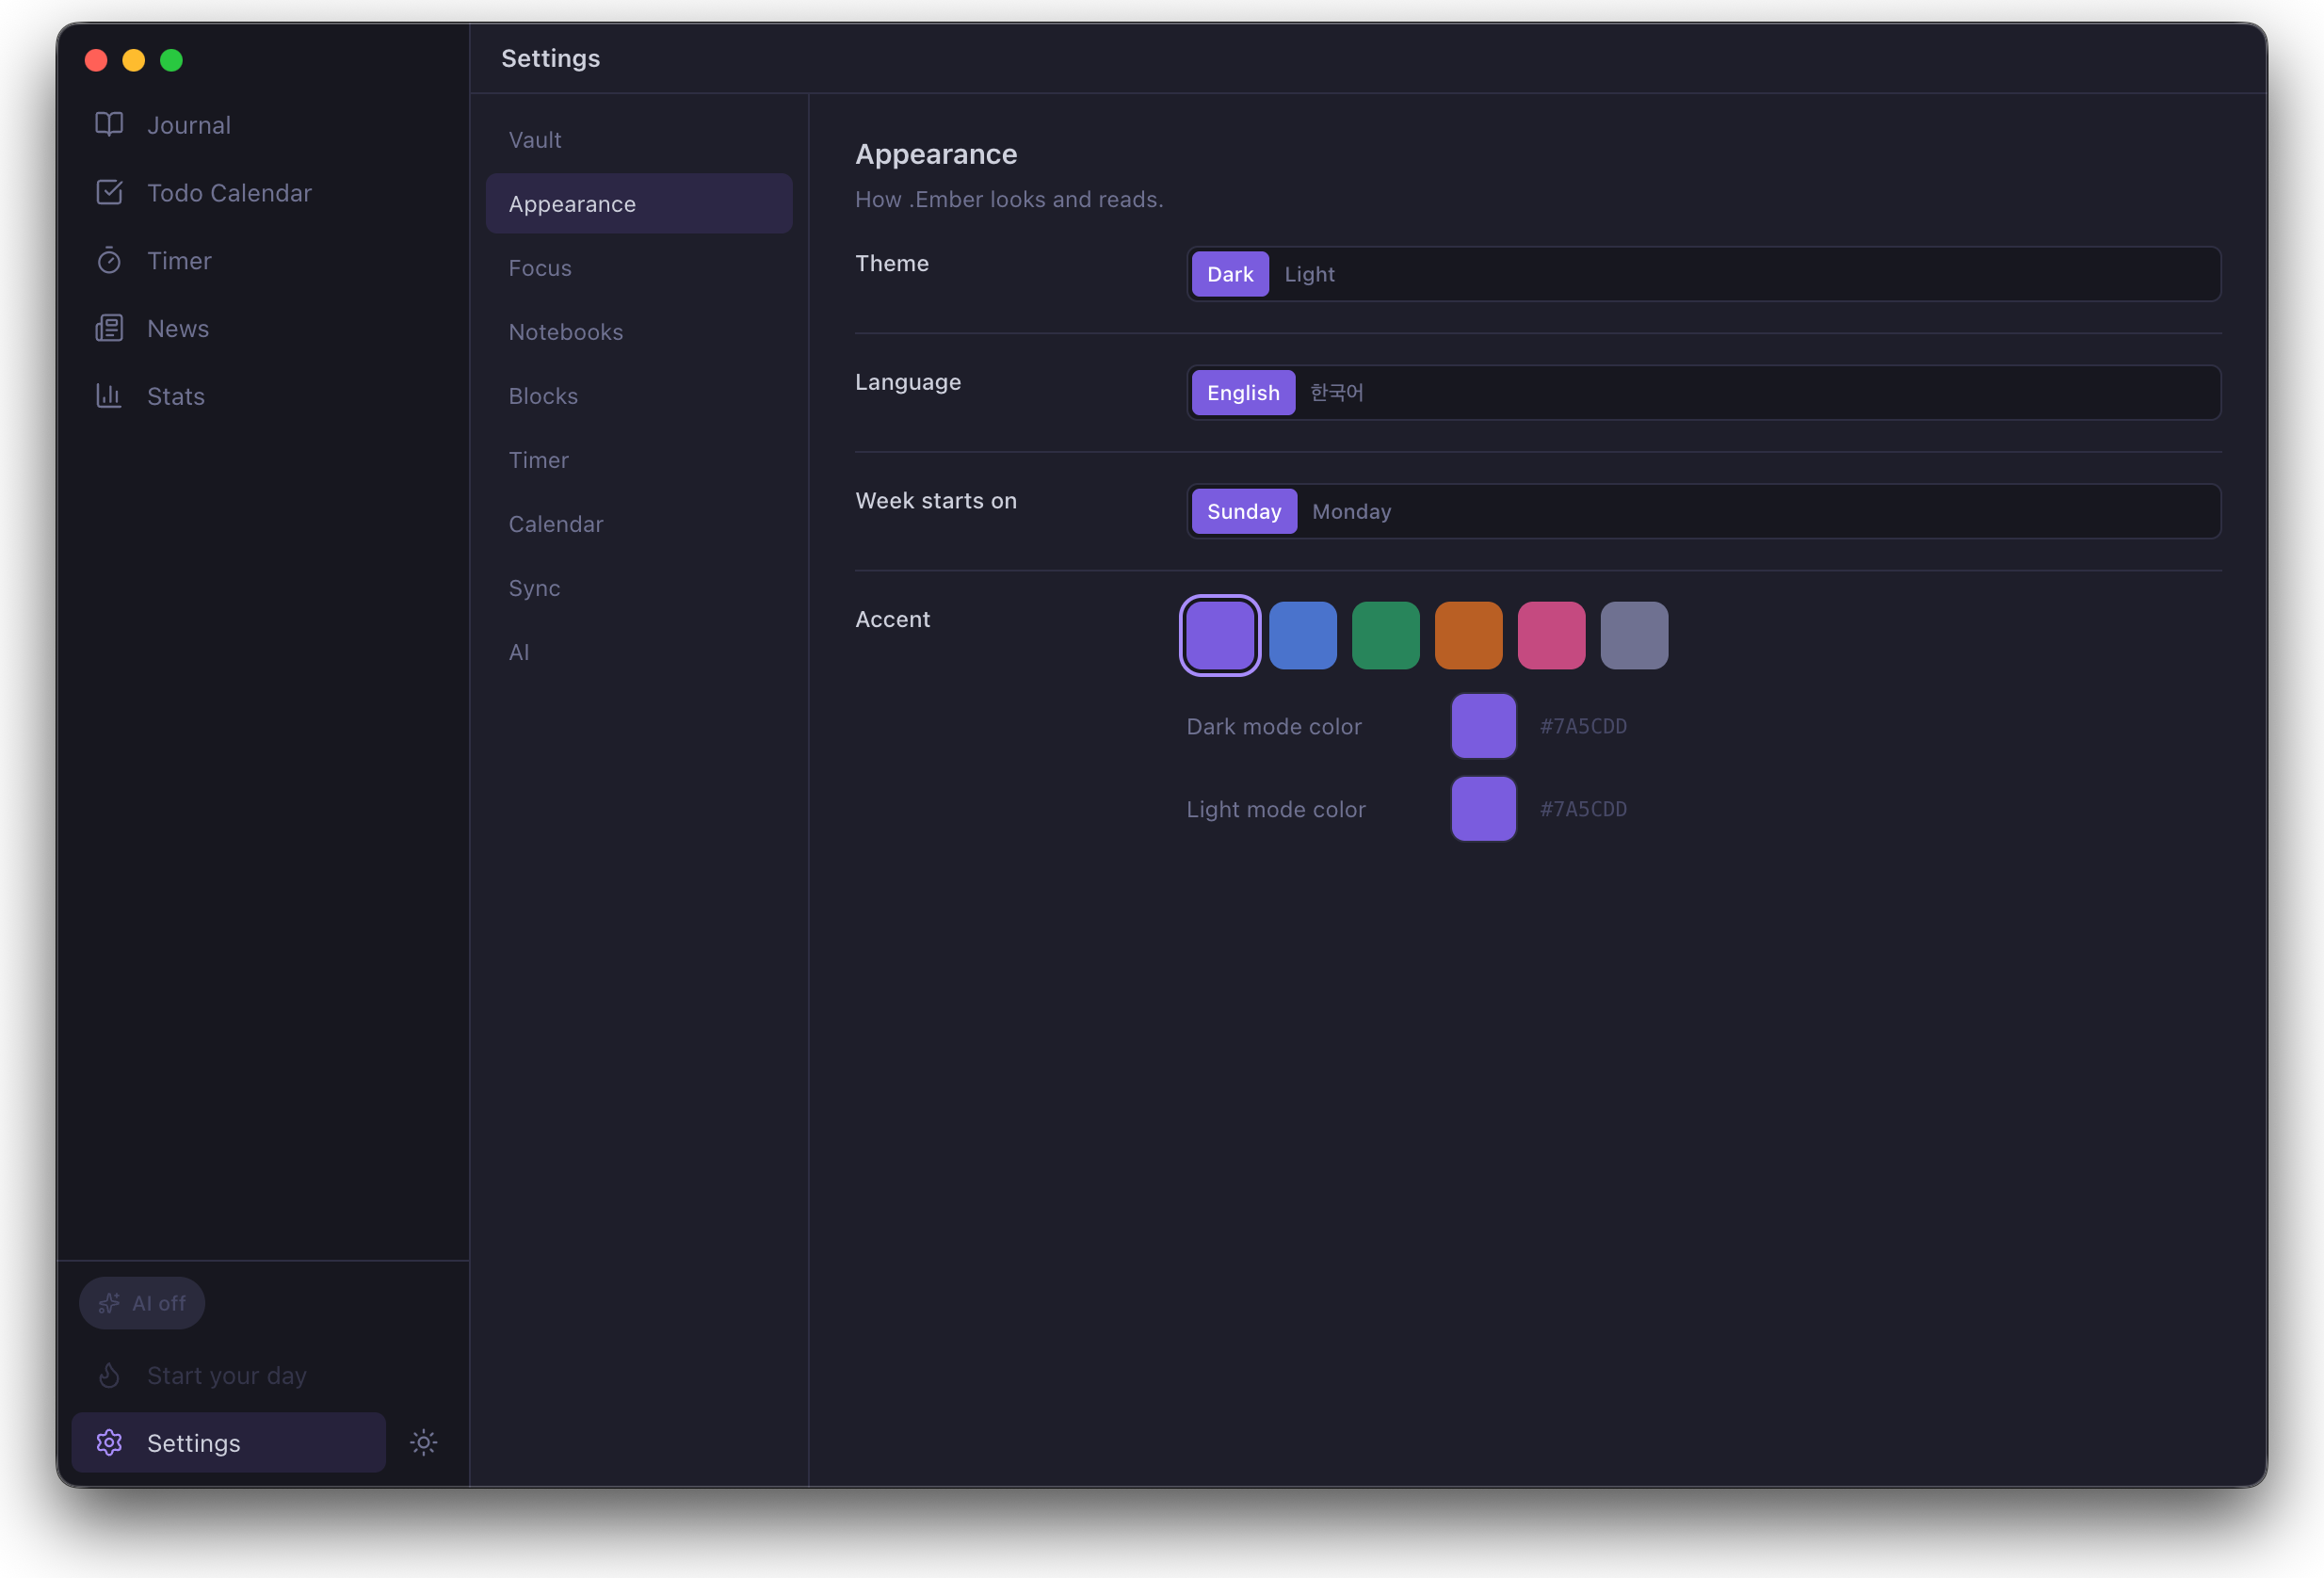
Task: Click the Appearance heading
Action: click(936, 154)
